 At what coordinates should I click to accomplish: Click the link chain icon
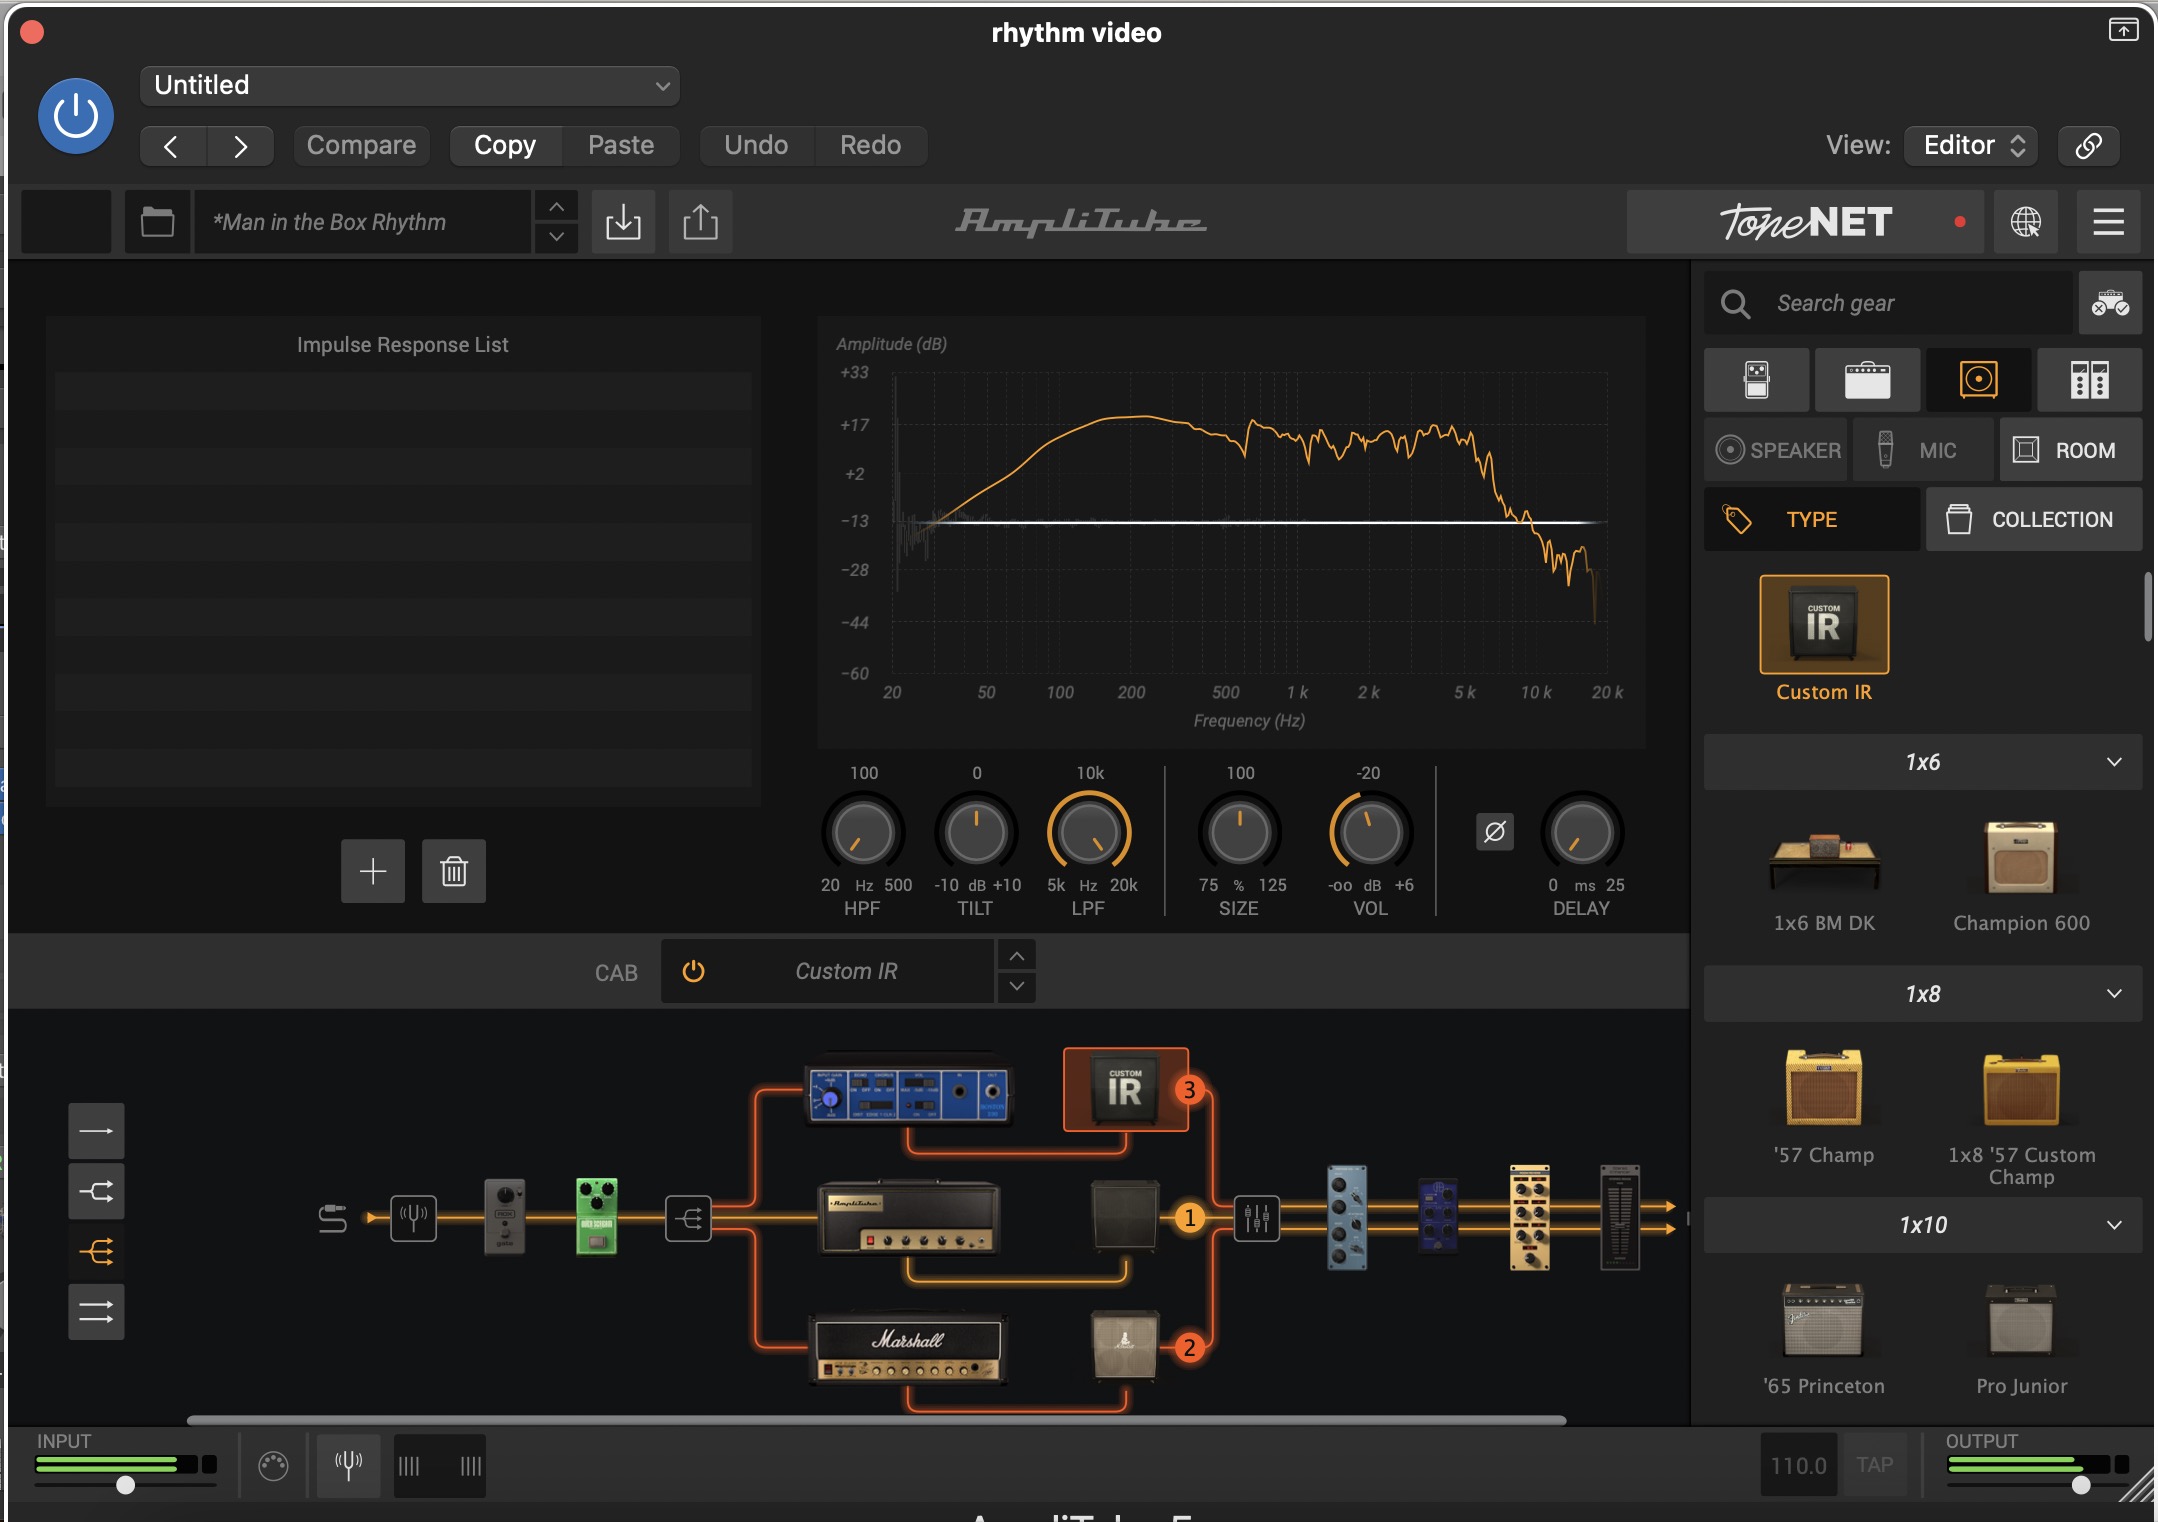pos(2088,146)
